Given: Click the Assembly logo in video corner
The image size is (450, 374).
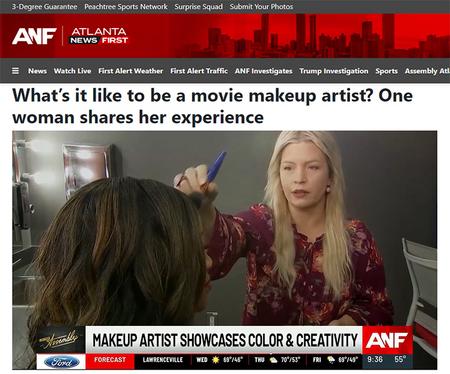Looking at the screenshot, I should [x=59, y=340].
